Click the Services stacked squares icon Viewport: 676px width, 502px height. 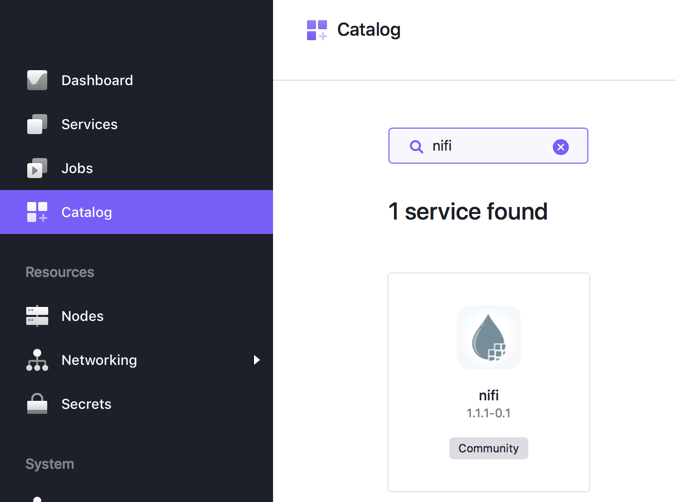37,124
